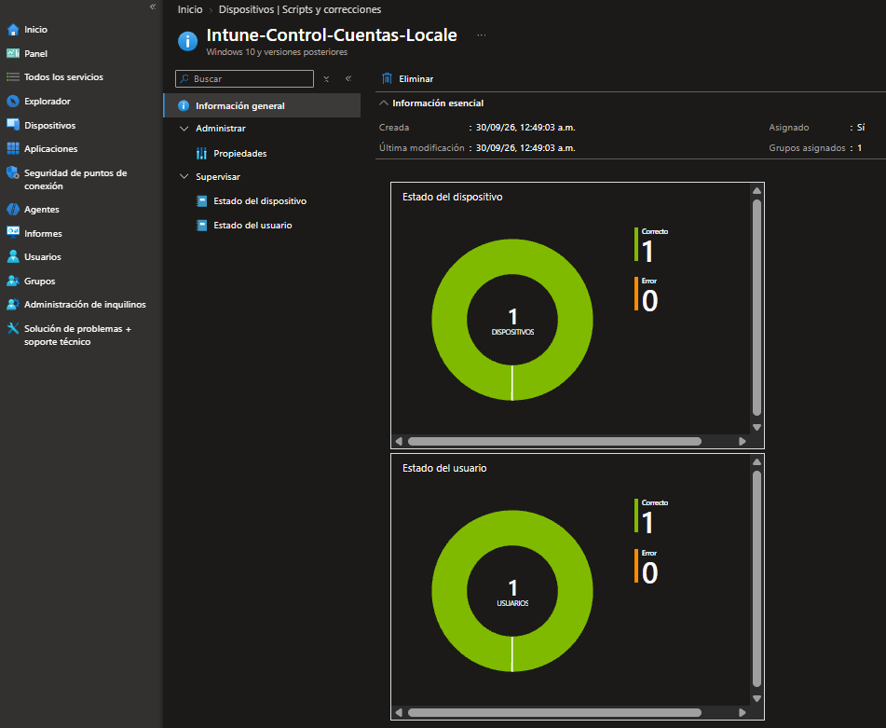Screen dimensions: 886x728
Task: Open the Panel dashboard icon
Action: click(13, 53)
